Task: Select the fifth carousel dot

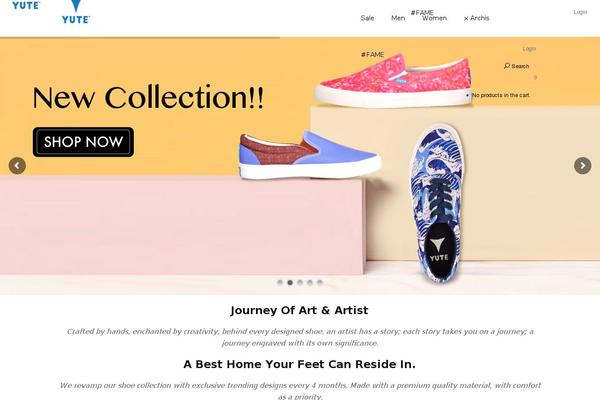Action: (320, 282)
